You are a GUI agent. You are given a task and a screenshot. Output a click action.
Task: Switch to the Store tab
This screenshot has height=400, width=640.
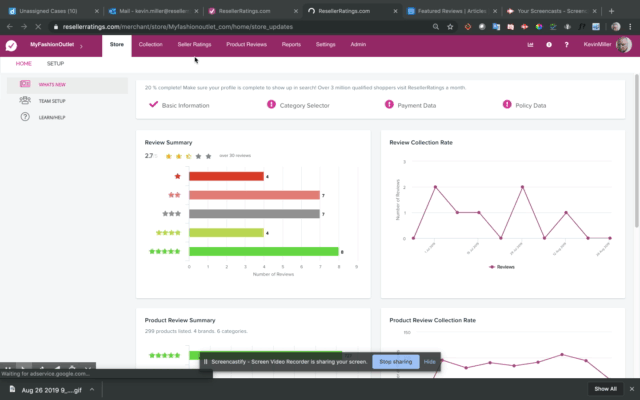coord(117,45)
